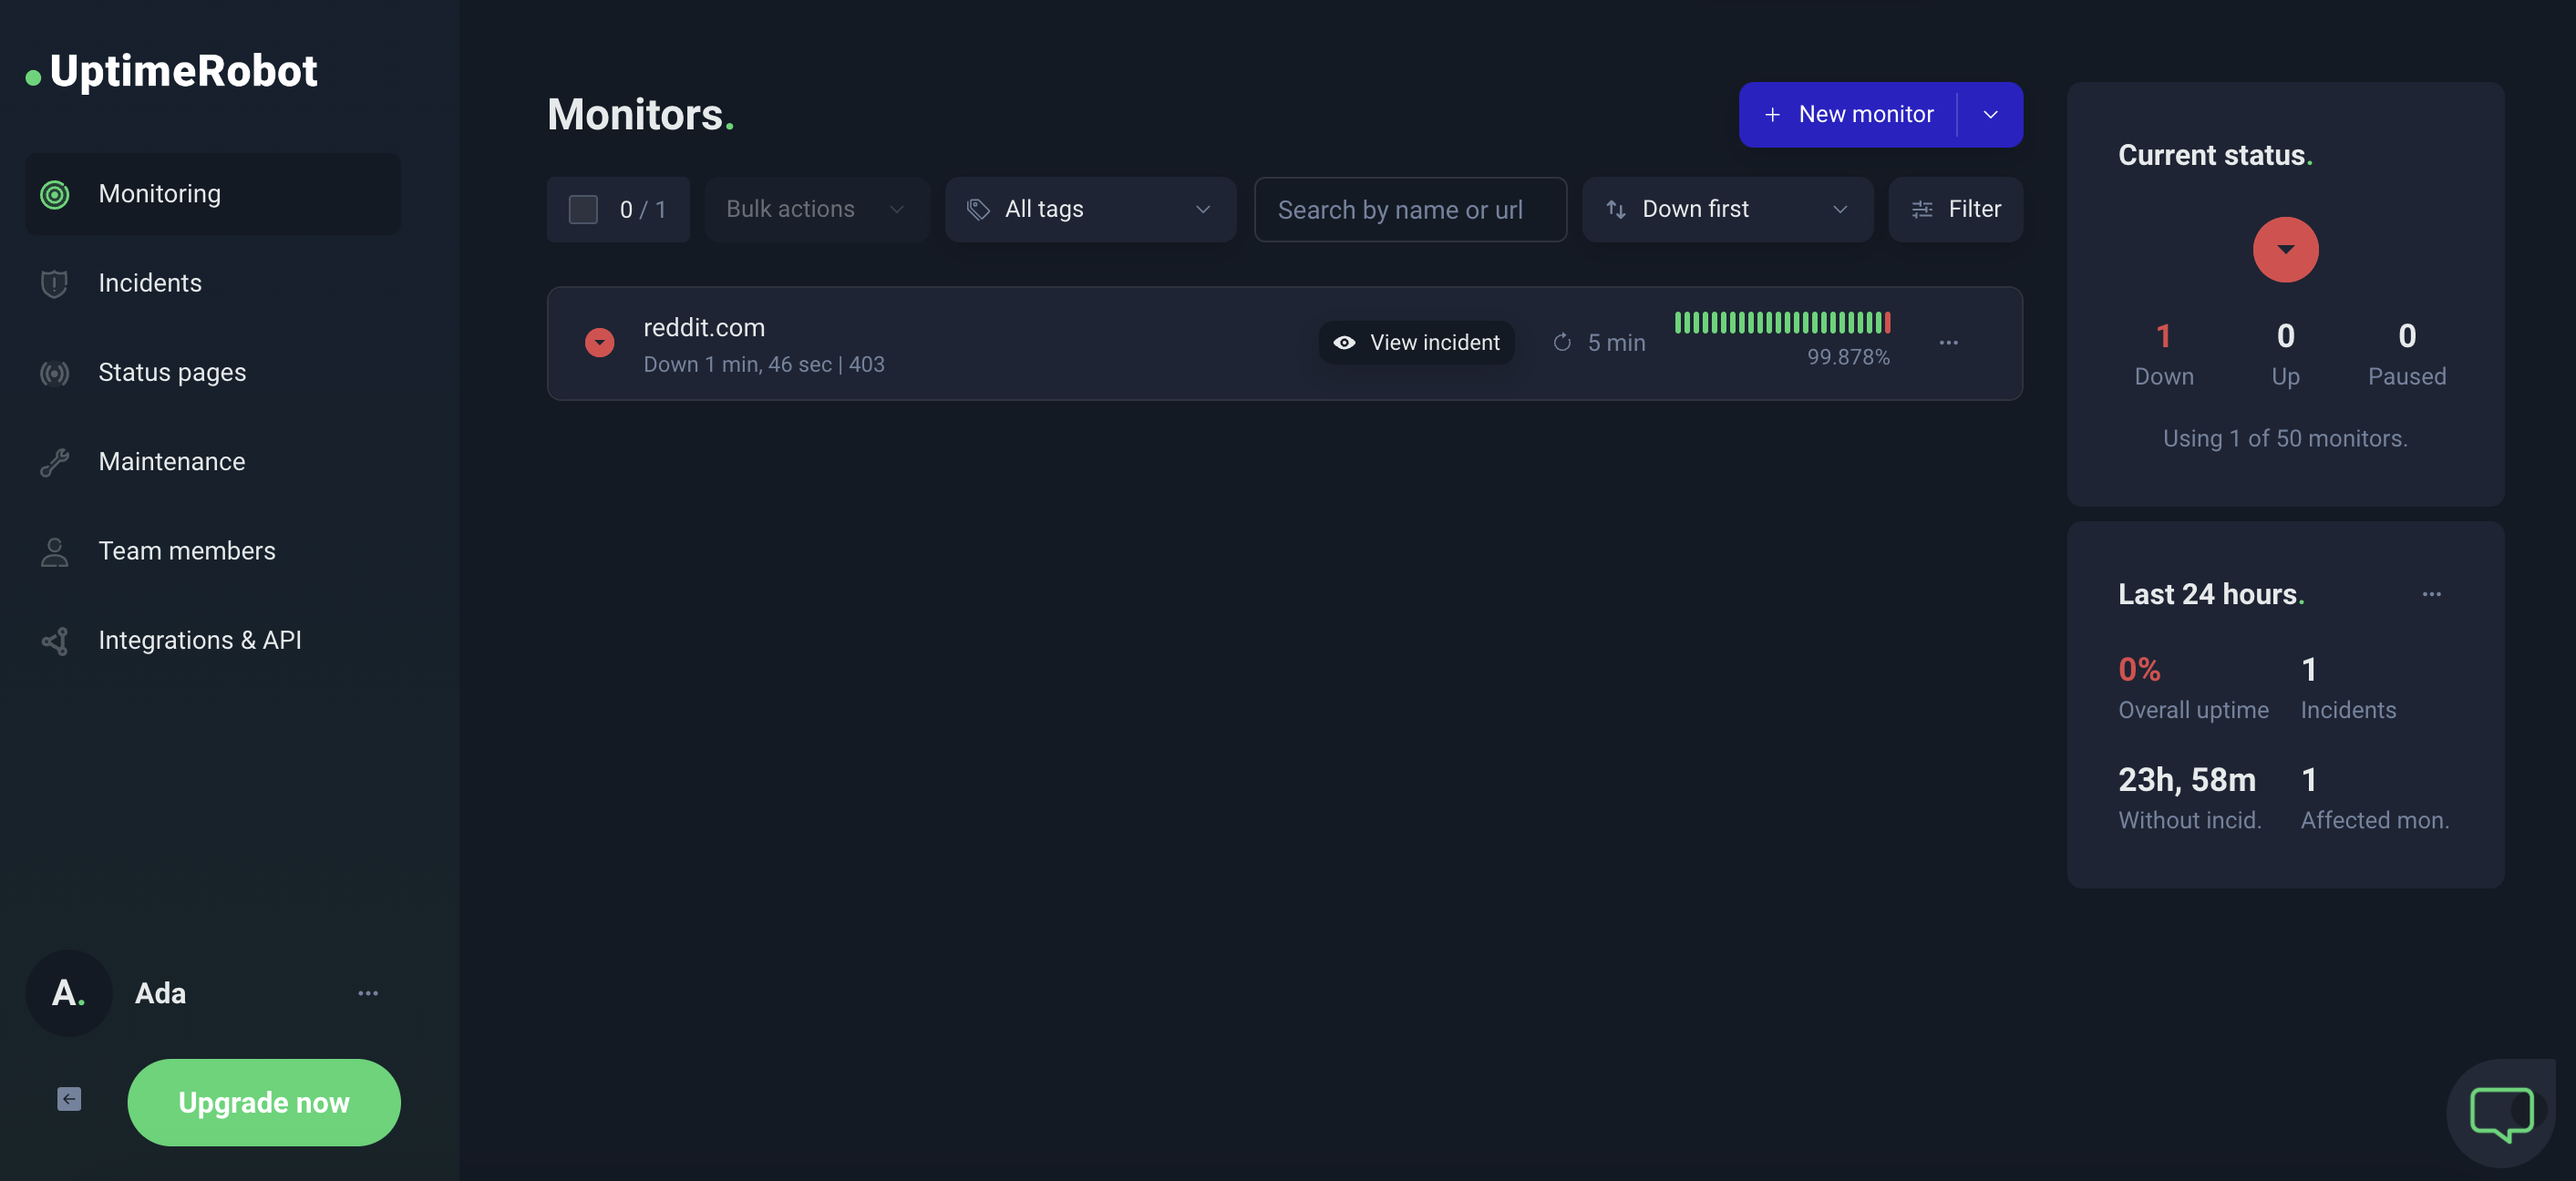Open reddit.com monitor more options
Viewport: 2576px width, 1181px height.
tap(1948, 343)
